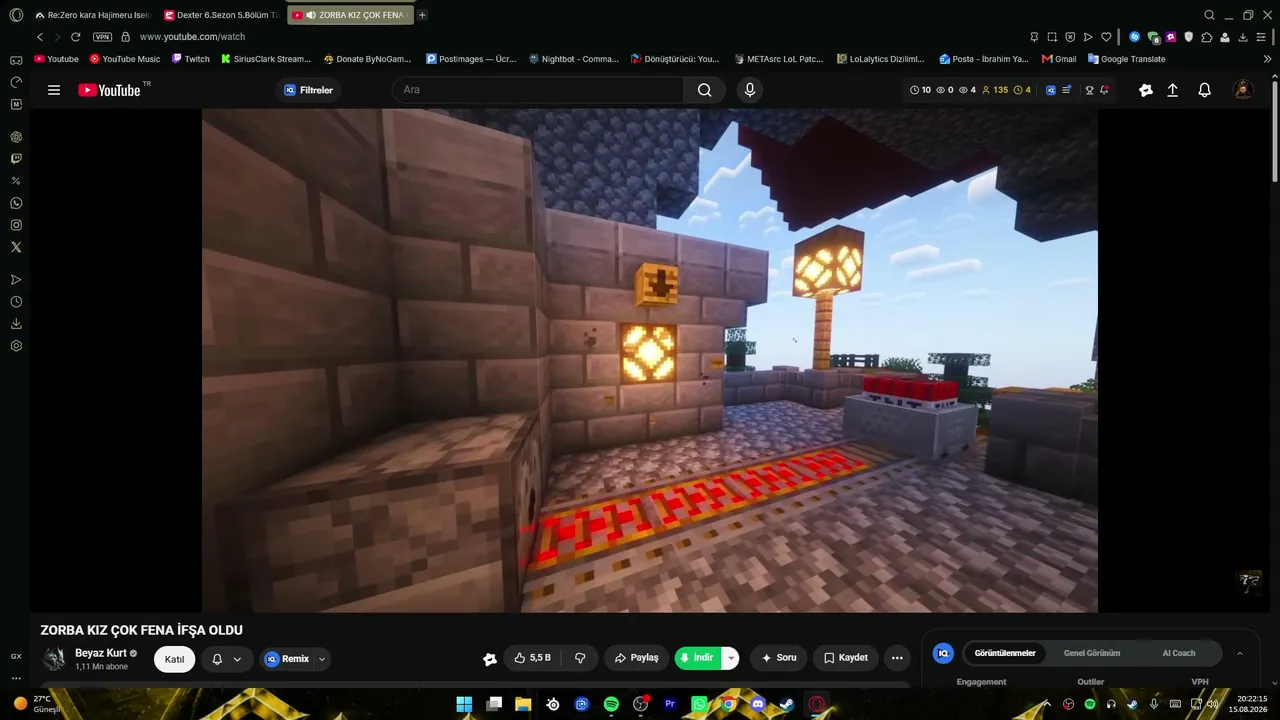This screenshot has width=1280, height=720.
Task: Open Instagram in the Opera sidebar
Action: 16,225
